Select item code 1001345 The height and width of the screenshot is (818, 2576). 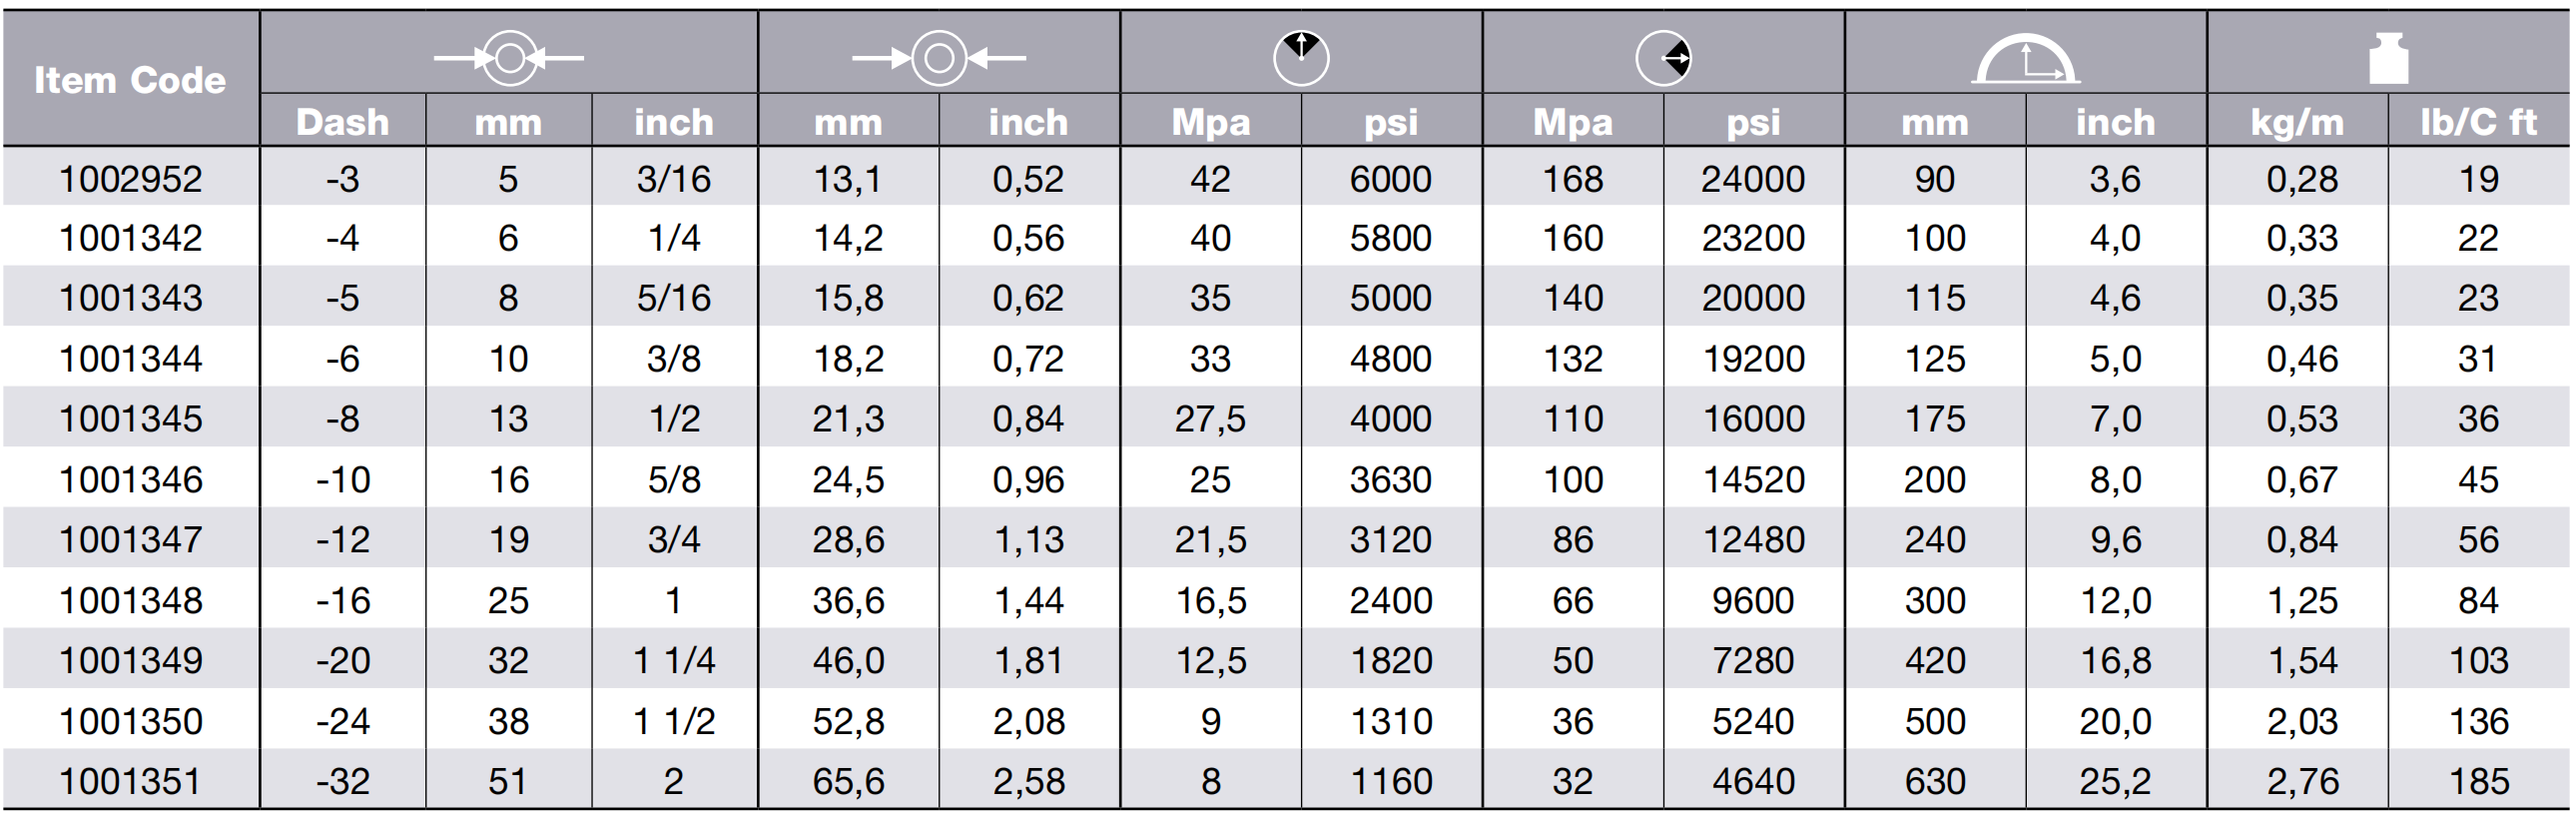coord(130,419)
